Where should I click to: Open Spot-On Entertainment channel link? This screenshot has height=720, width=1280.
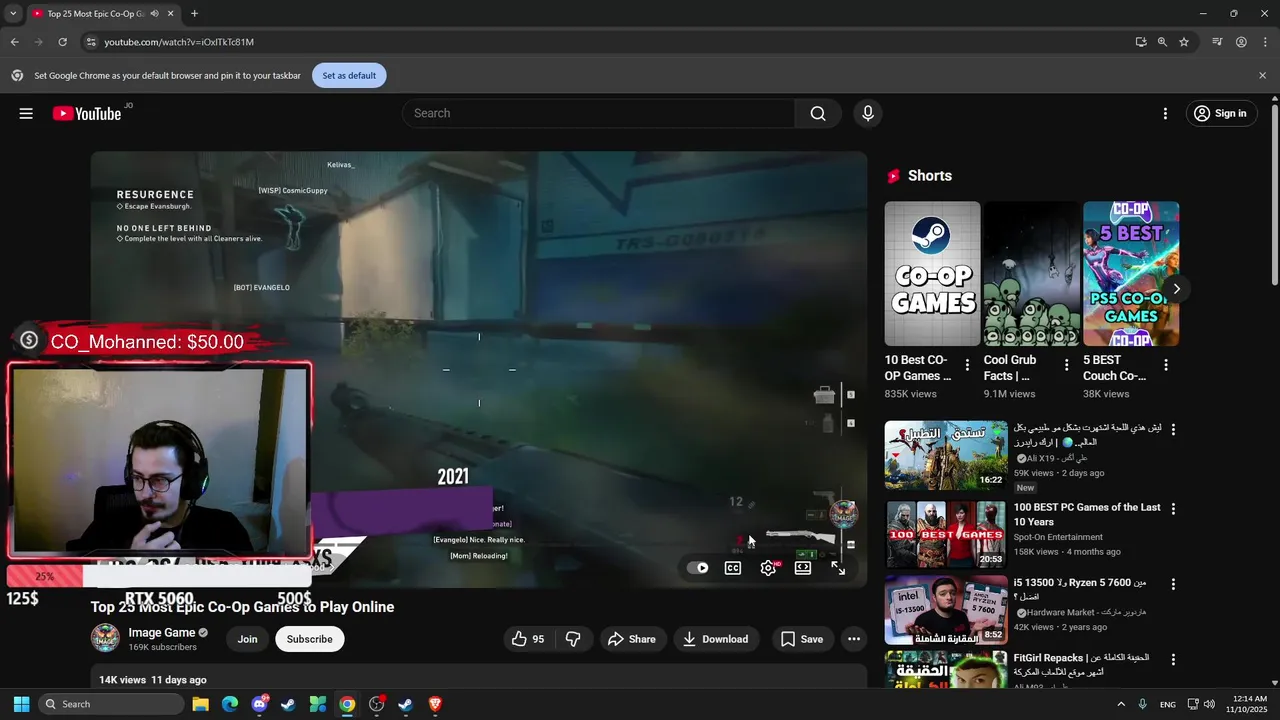tap(1058, 537)
